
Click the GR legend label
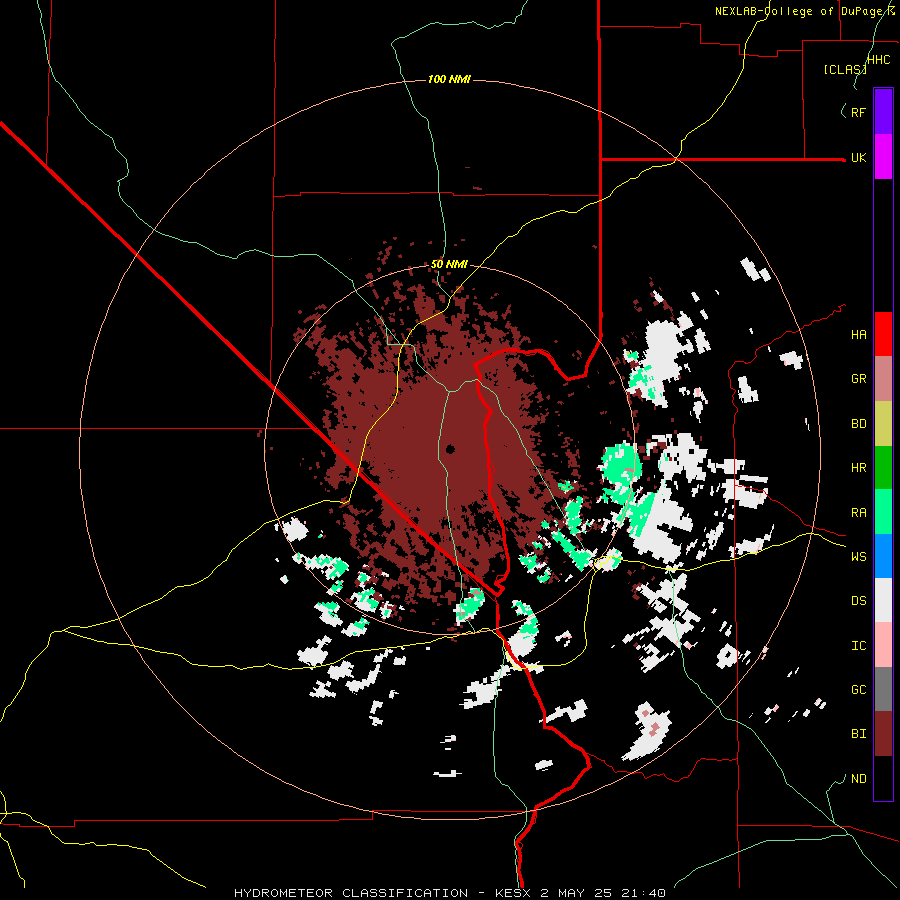(x=858, y=379)
